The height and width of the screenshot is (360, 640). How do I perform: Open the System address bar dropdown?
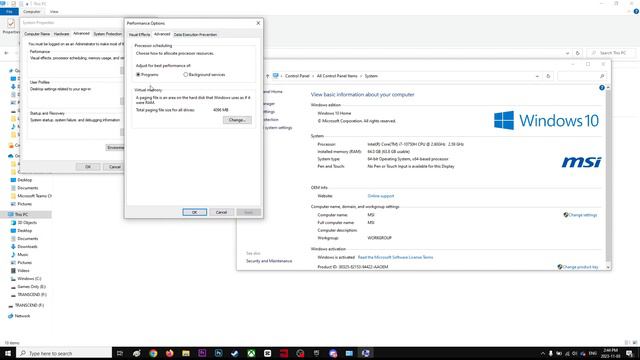click(x=537, y=76)
